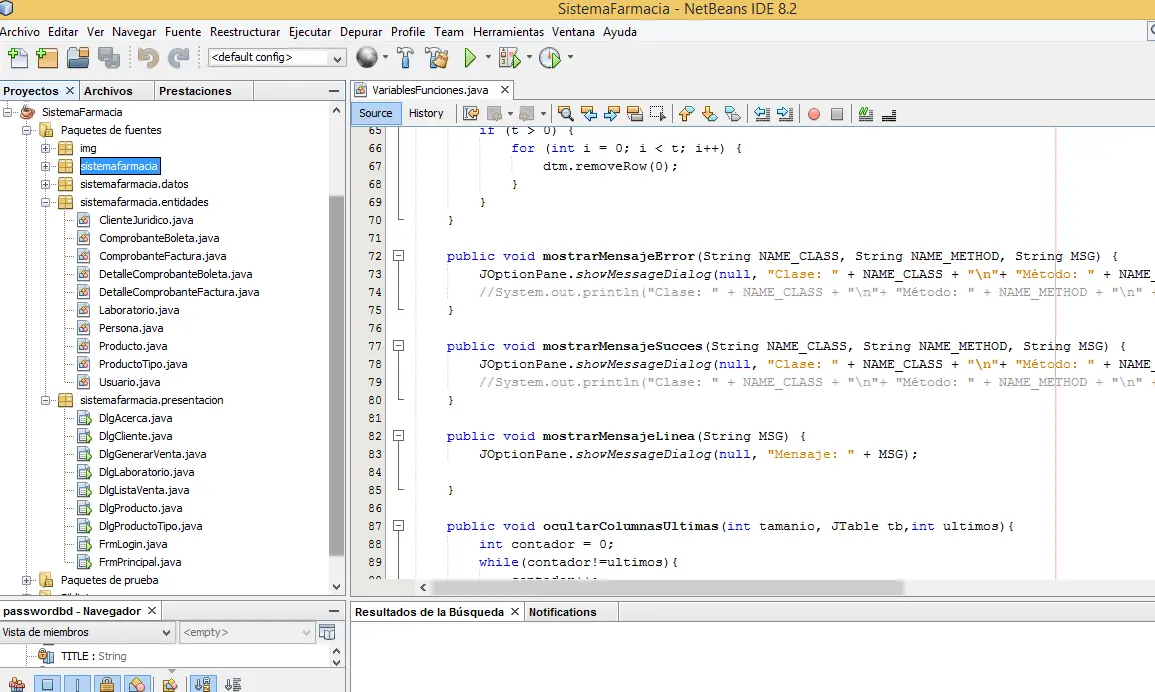Click the editor horizontal scrollbar
1155x692 pixels.
tap(668, 588)
